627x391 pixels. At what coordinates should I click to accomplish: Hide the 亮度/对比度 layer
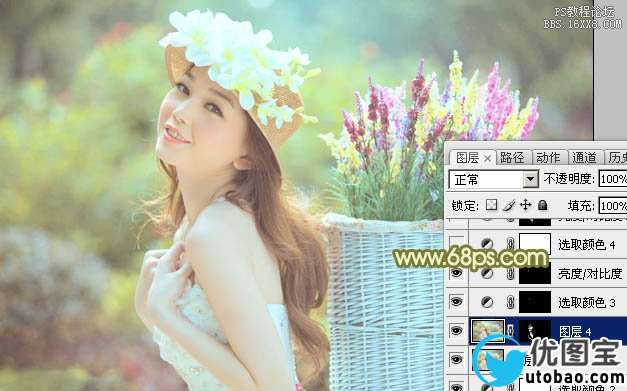click(x=457, y=273)
